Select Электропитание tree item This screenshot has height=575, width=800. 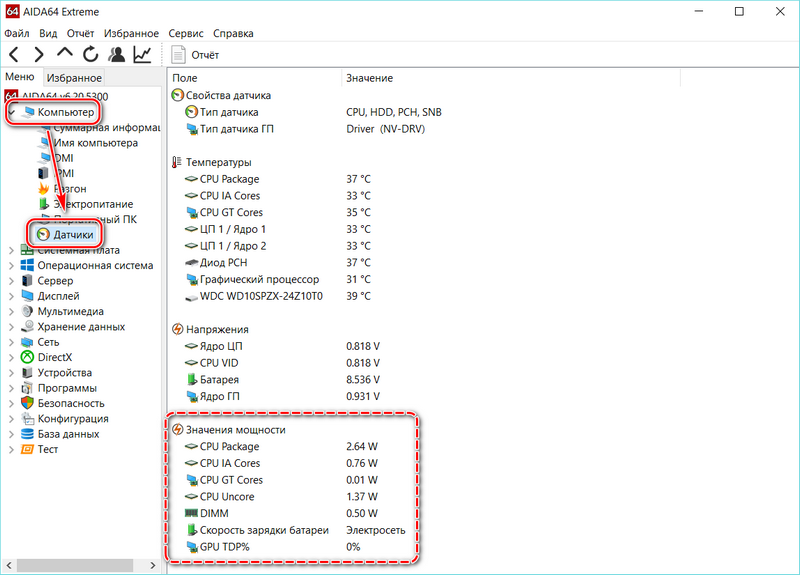point(93,204)
